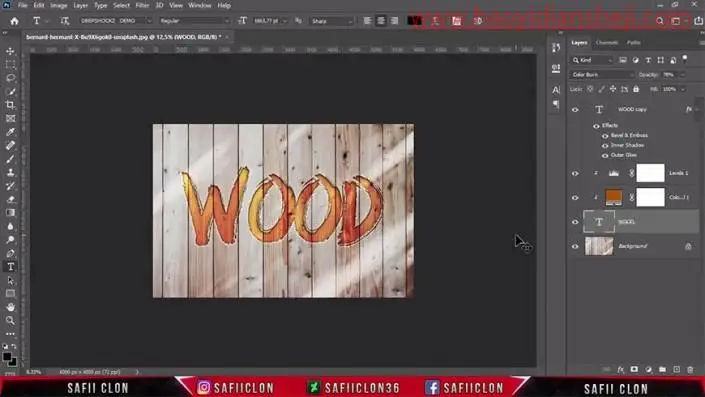Toggle visibility of WOOD copy layer
The width and height of the screenshot is (705, 397).
coord(575,110)
